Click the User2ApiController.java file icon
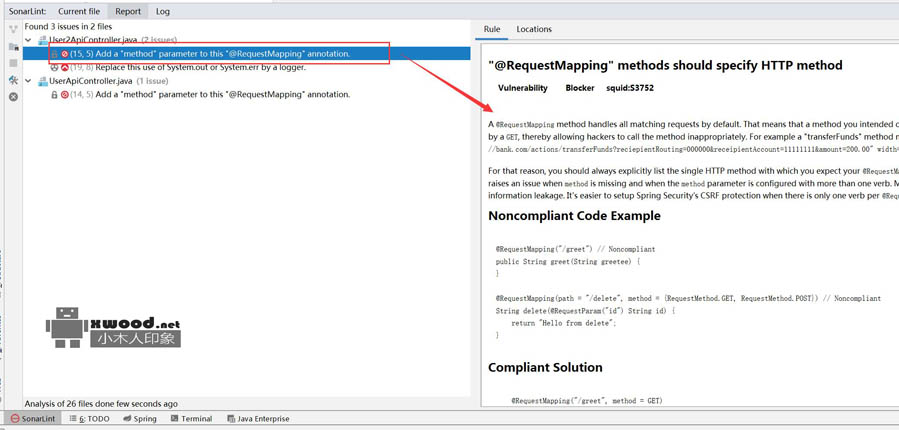This screenshot has width=899, height=430. (x=43, y=41)
